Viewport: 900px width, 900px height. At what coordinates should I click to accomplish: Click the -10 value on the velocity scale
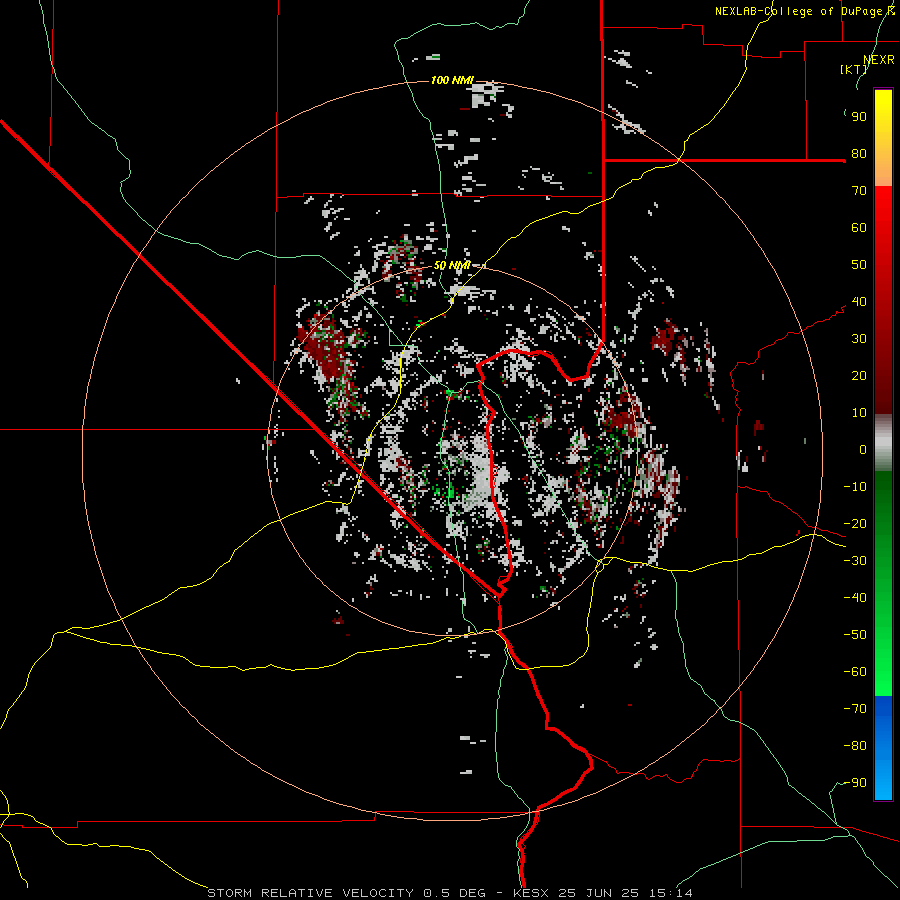pos(855,487)
